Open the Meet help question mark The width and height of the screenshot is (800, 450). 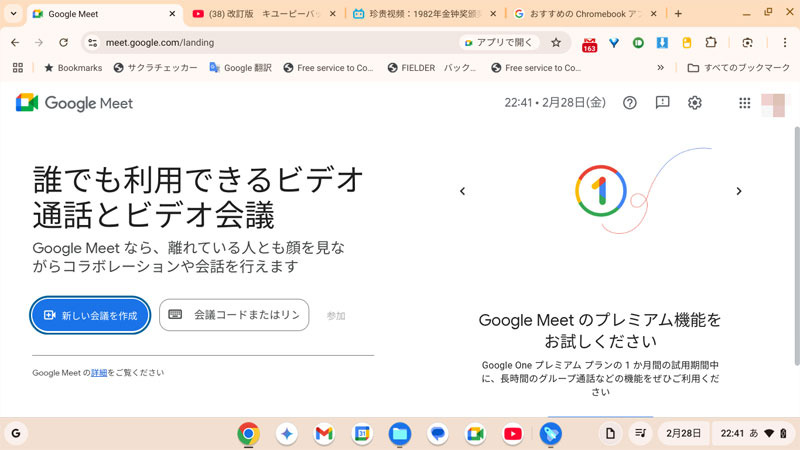629,103
